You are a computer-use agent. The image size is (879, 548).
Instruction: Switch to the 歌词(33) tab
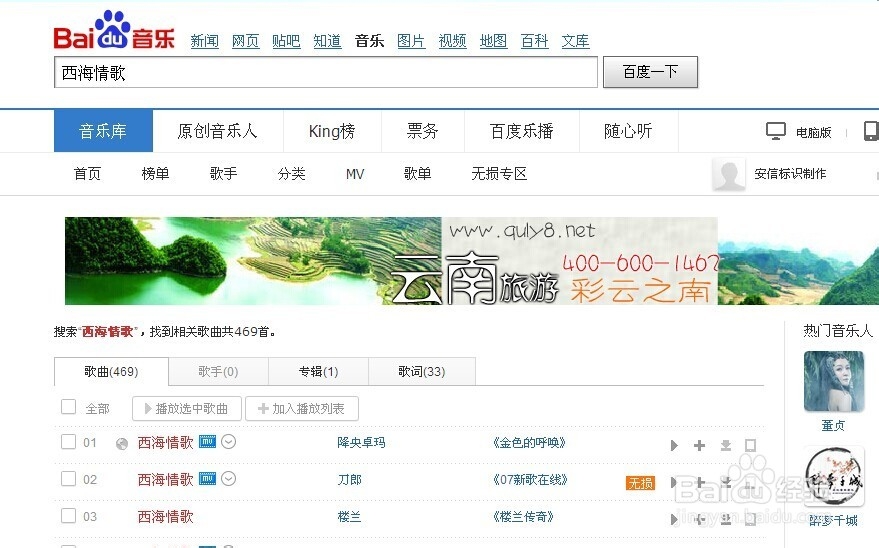pyautogui.click(x=422, y=371)
